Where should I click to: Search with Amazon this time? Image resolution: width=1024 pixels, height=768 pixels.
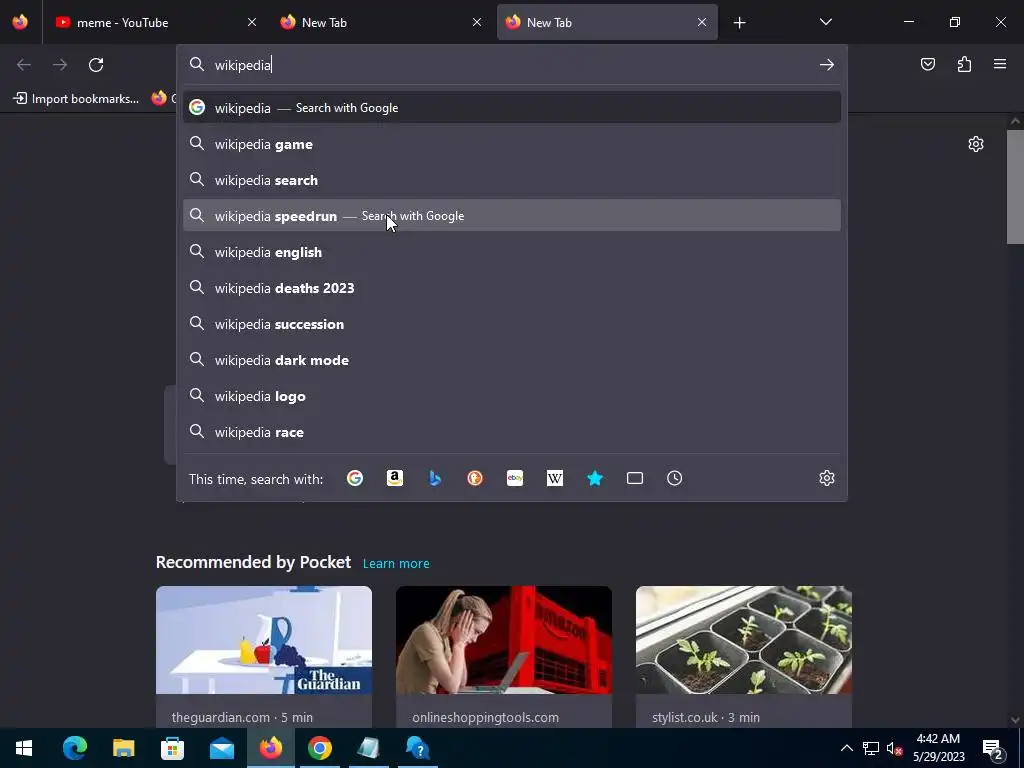coord(394,479)
